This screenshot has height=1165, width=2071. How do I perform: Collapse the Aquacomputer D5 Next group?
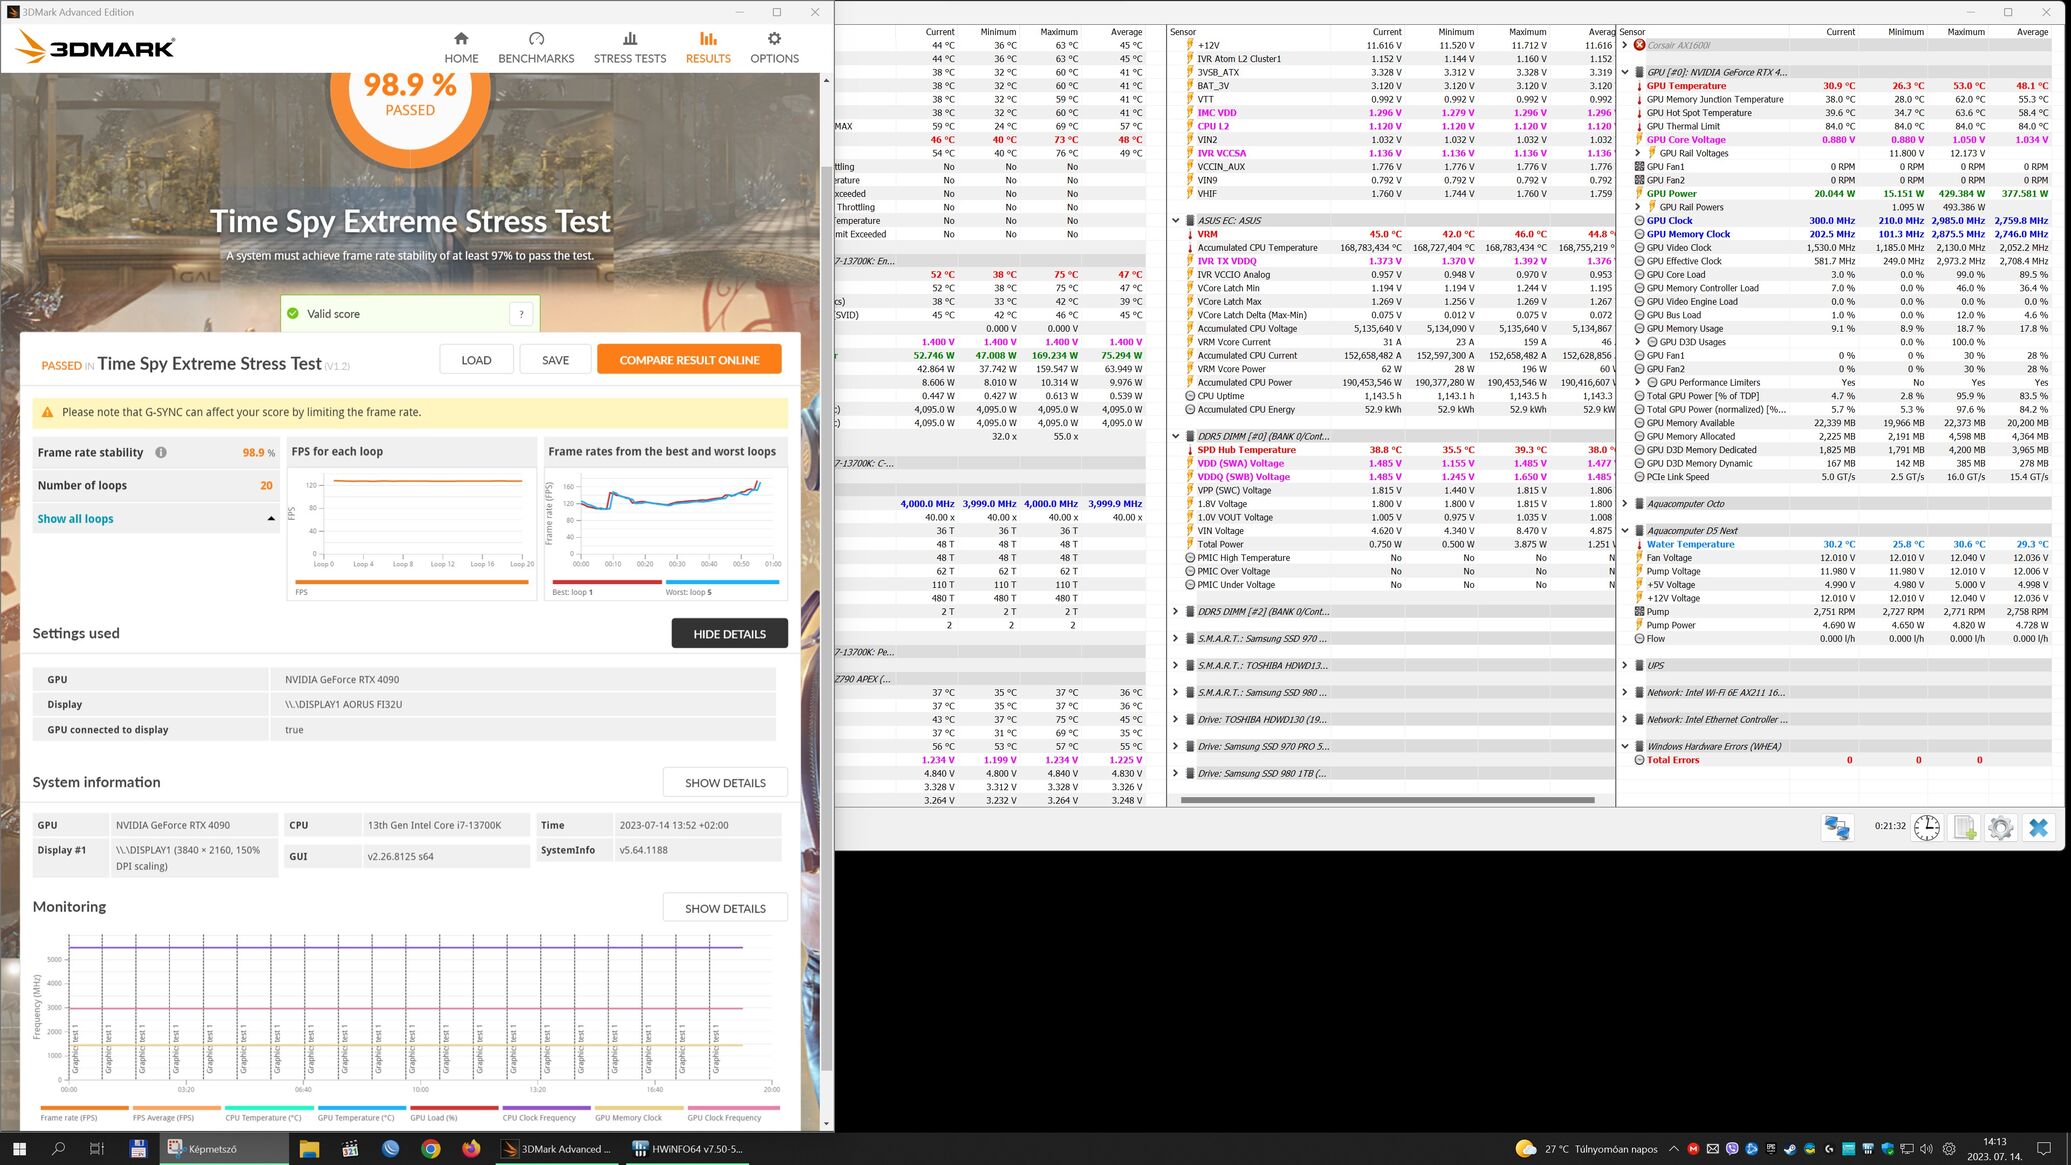(1625, 531)
